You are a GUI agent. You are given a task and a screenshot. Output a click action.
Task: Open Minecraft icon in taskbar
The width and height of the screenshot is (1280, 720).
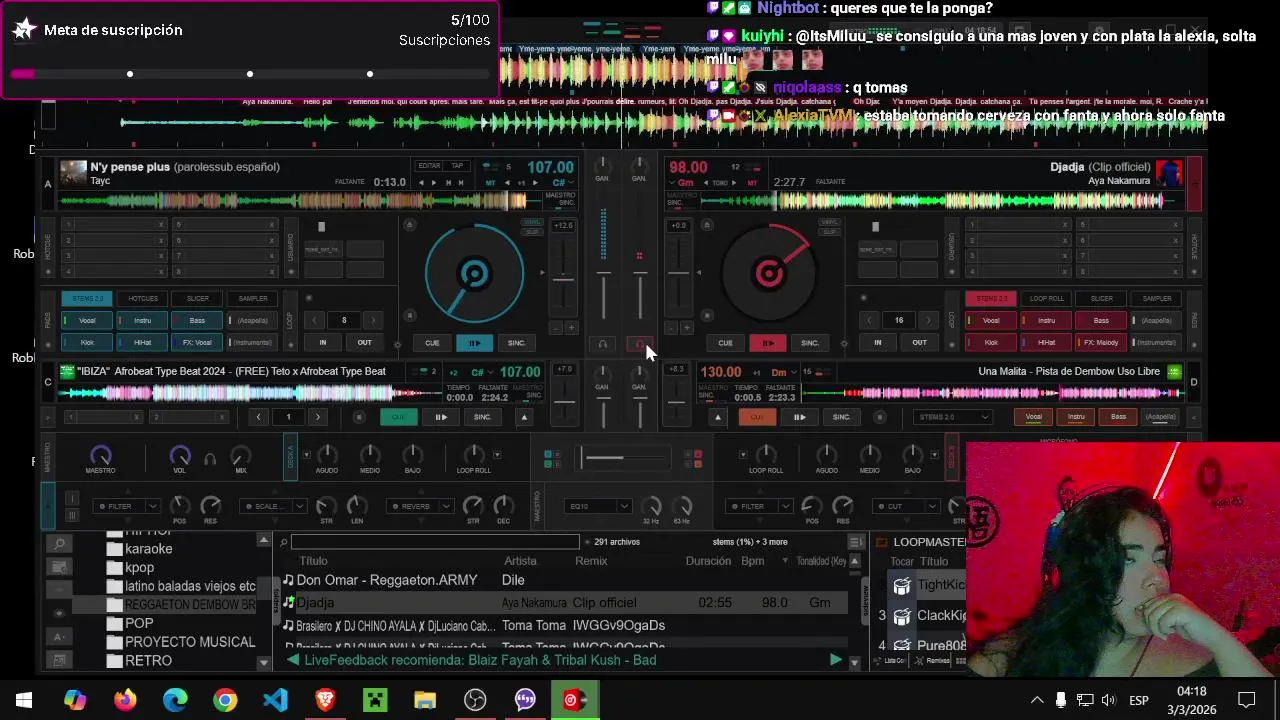375,699
